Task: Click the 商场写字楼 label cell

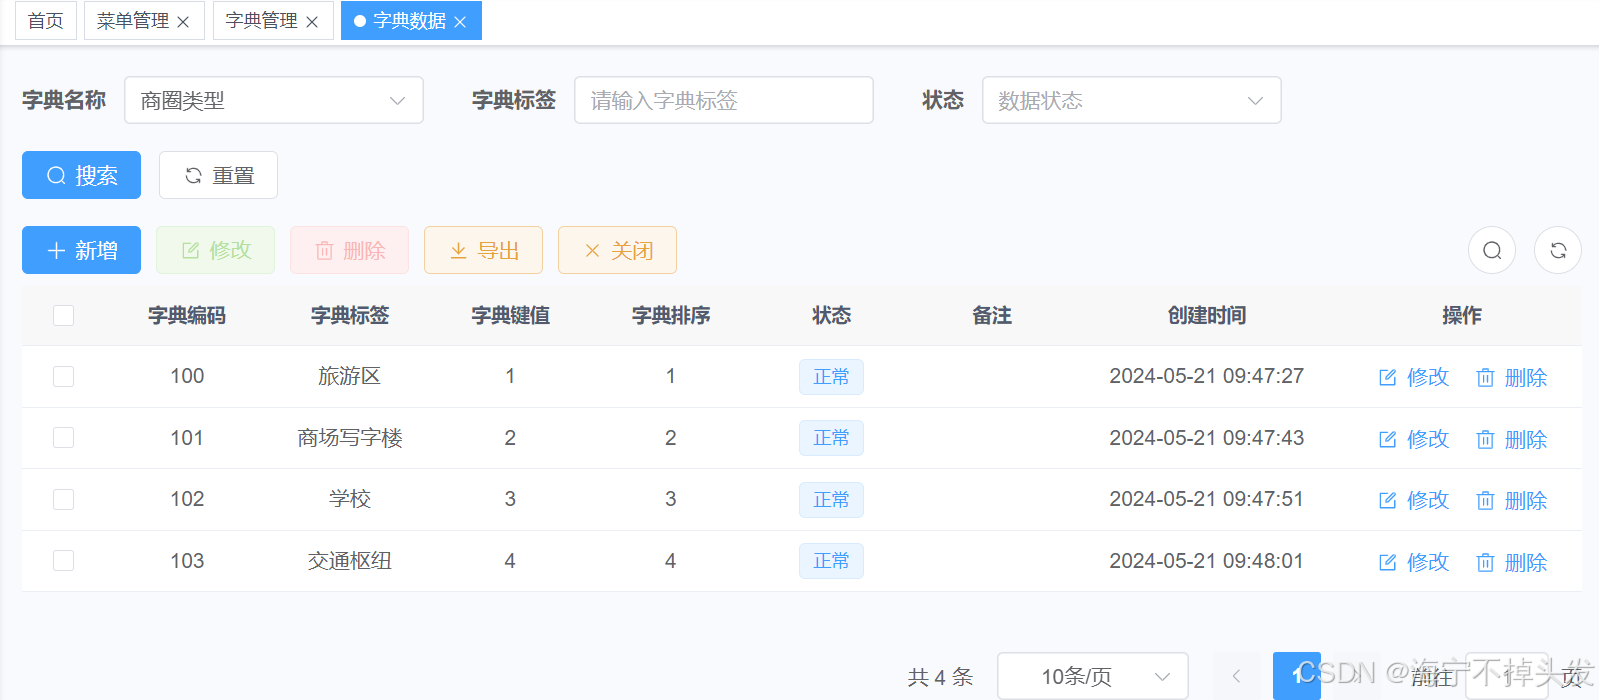Action: (349, 438)
